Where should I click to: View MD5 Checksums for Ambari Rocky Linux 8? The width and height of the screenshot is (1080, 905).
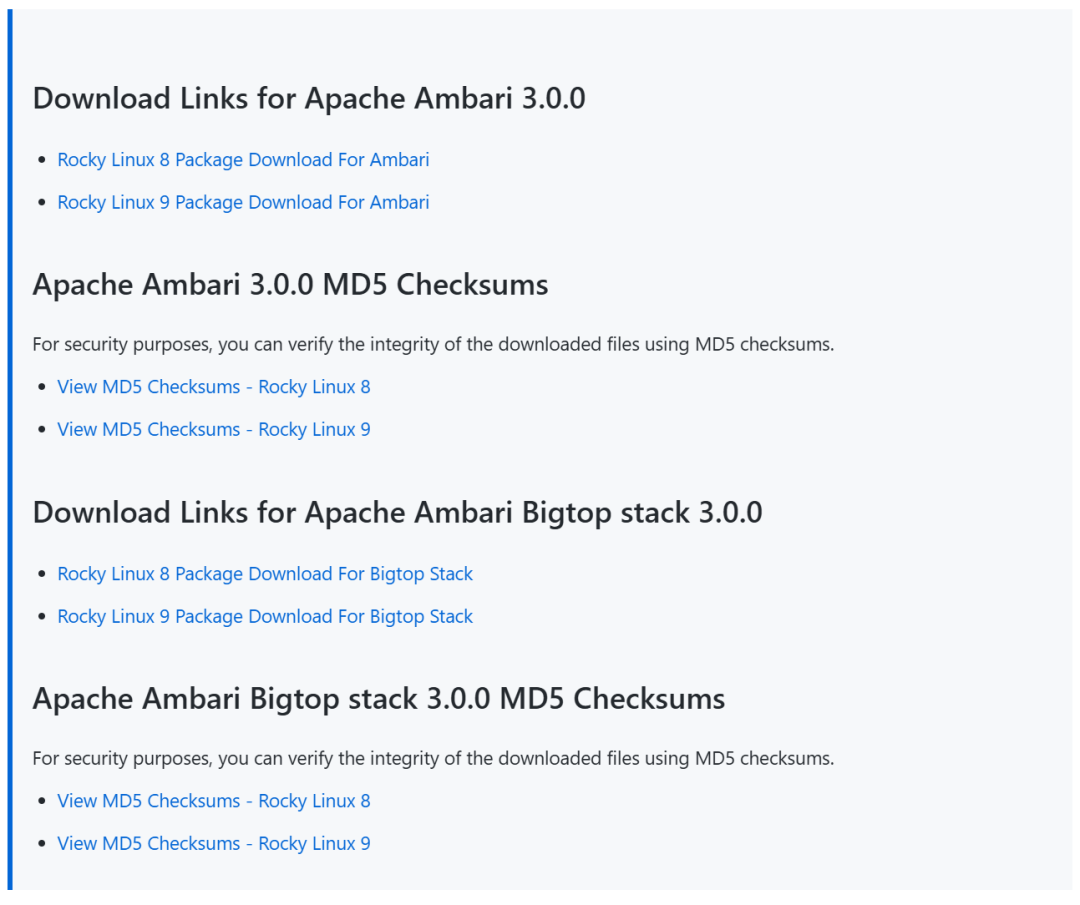213,386
